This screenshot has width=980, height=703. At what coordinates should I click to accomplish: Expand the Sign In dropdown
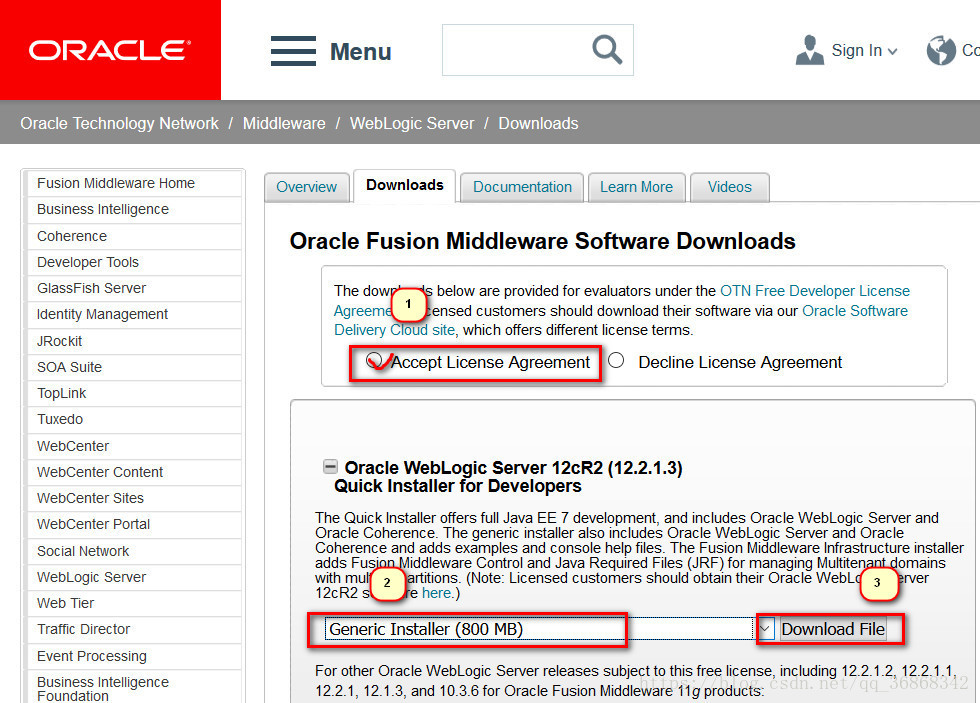coord(892,51)
